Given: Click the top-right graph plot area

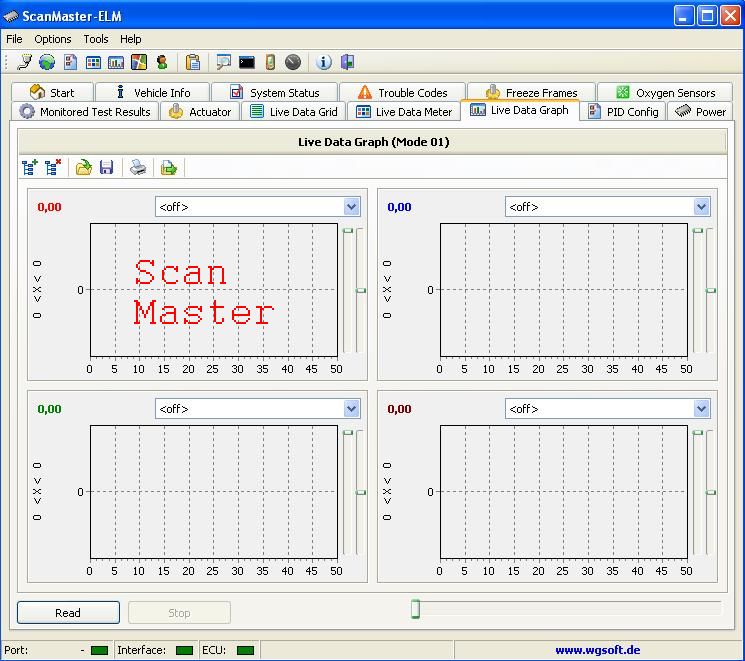Looking at the screenshot, I should pos(564,290).
